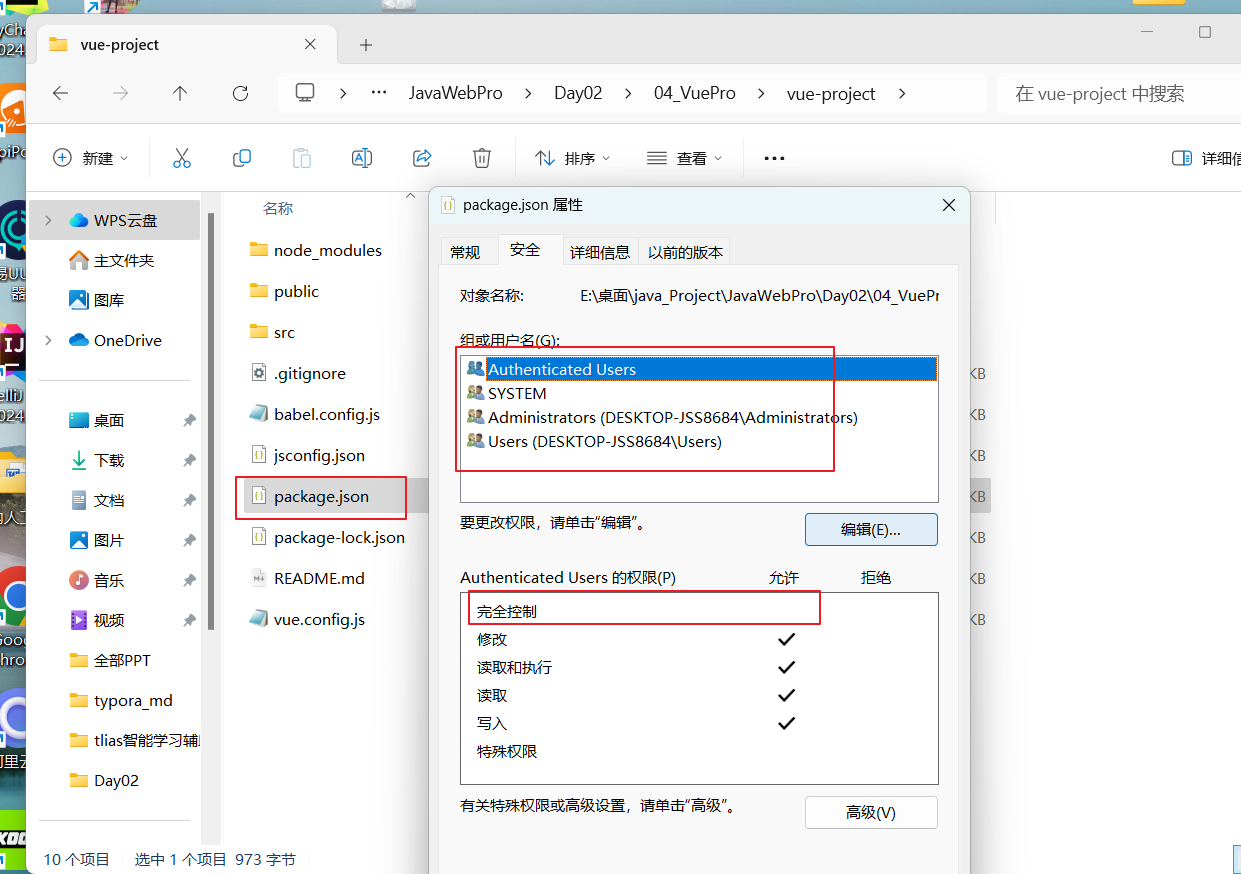Select the Rename icon

pos(361,157)
